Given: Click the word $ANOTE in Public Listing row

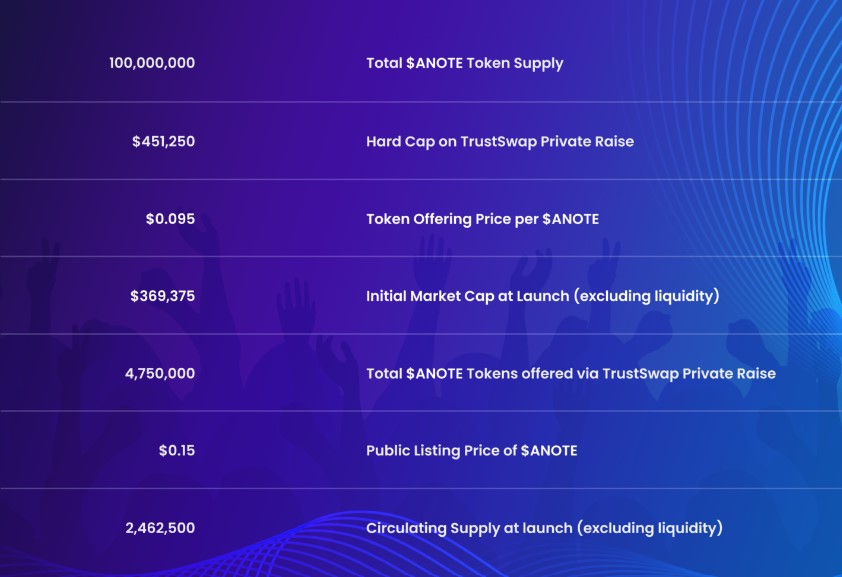Looking at the screenshot, I should pos(549,450).
